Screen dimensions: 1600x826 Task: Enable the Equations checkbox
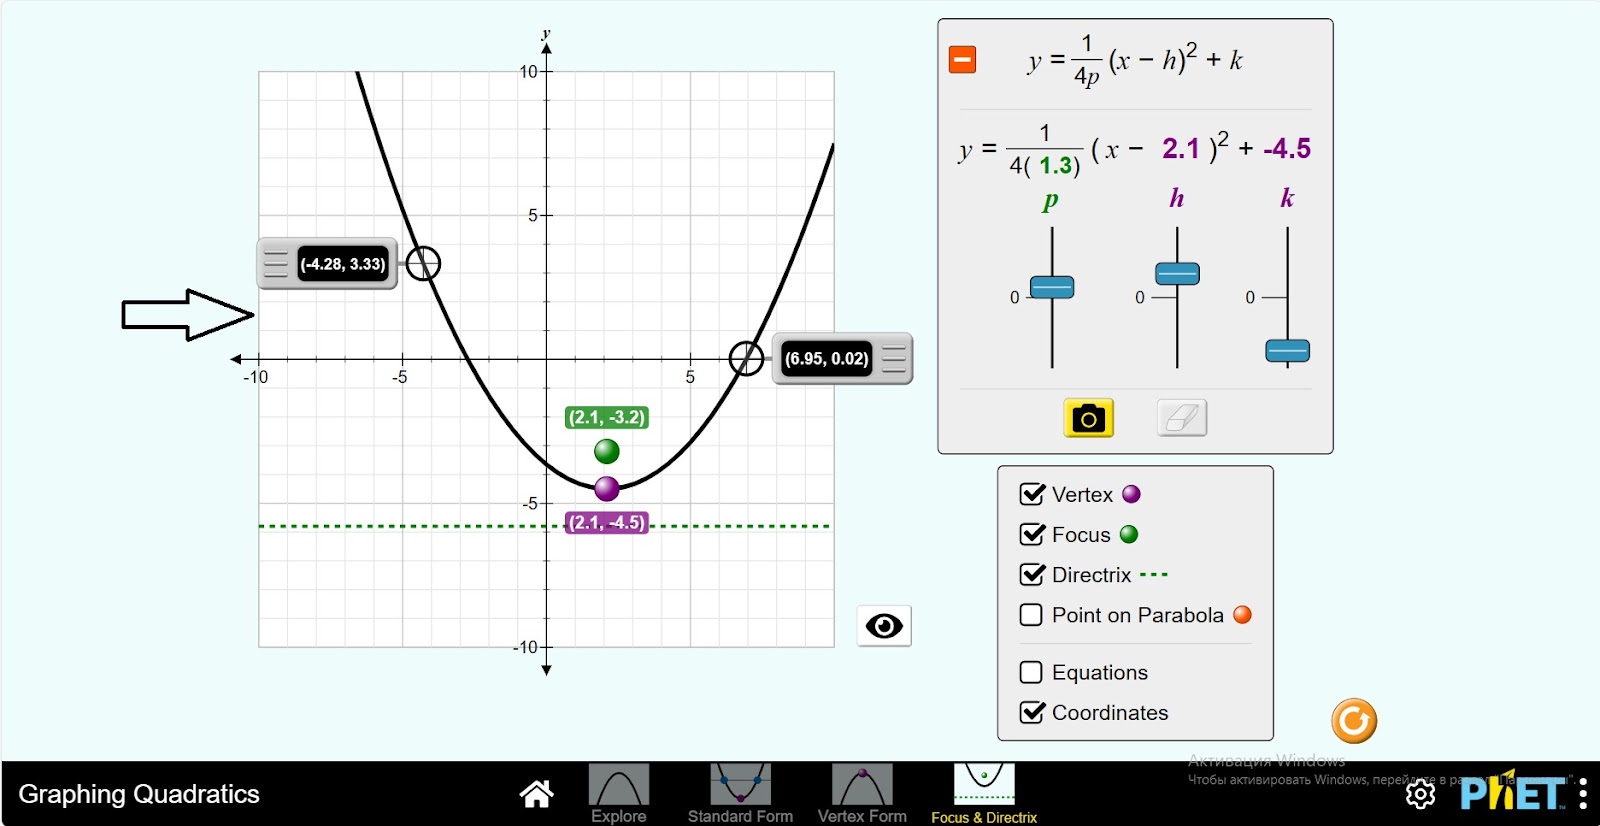[x=1032, y=672]
